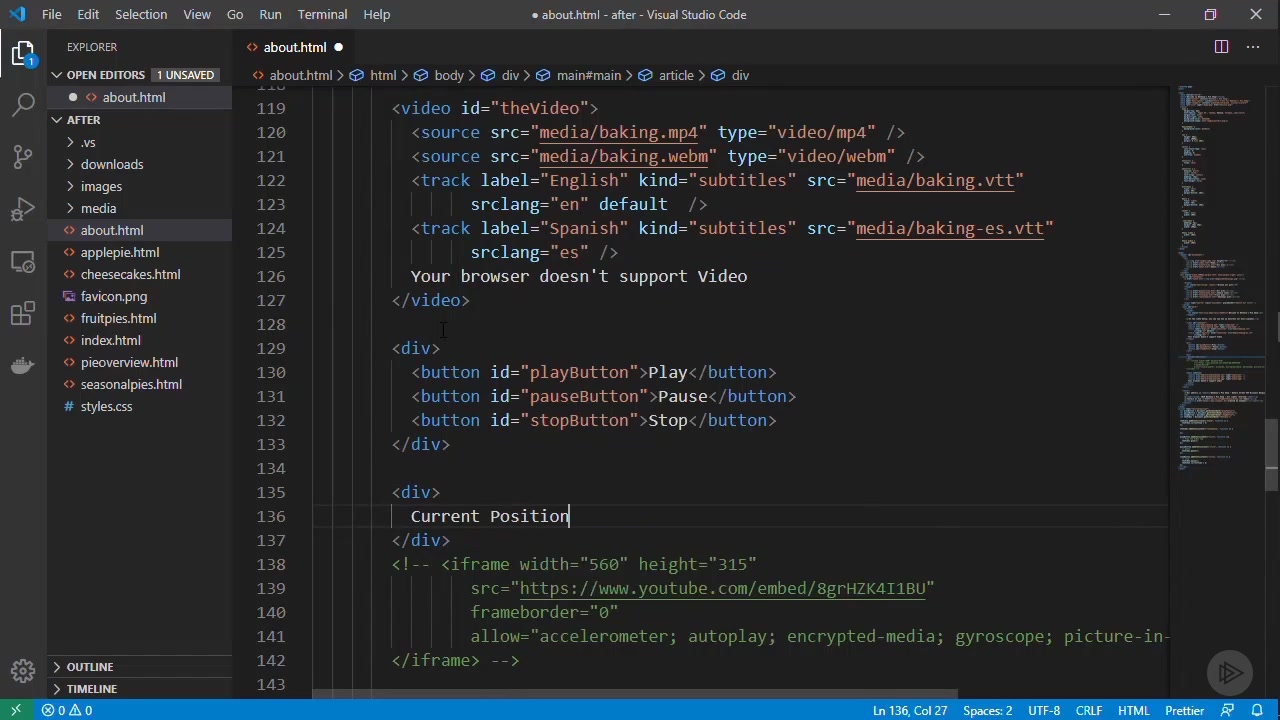Image resolution: width=1280 pixels, height=720 pixels.
Task: Change indentation via Spaces: 2 indicator
Action: click(x=987, y=710)
